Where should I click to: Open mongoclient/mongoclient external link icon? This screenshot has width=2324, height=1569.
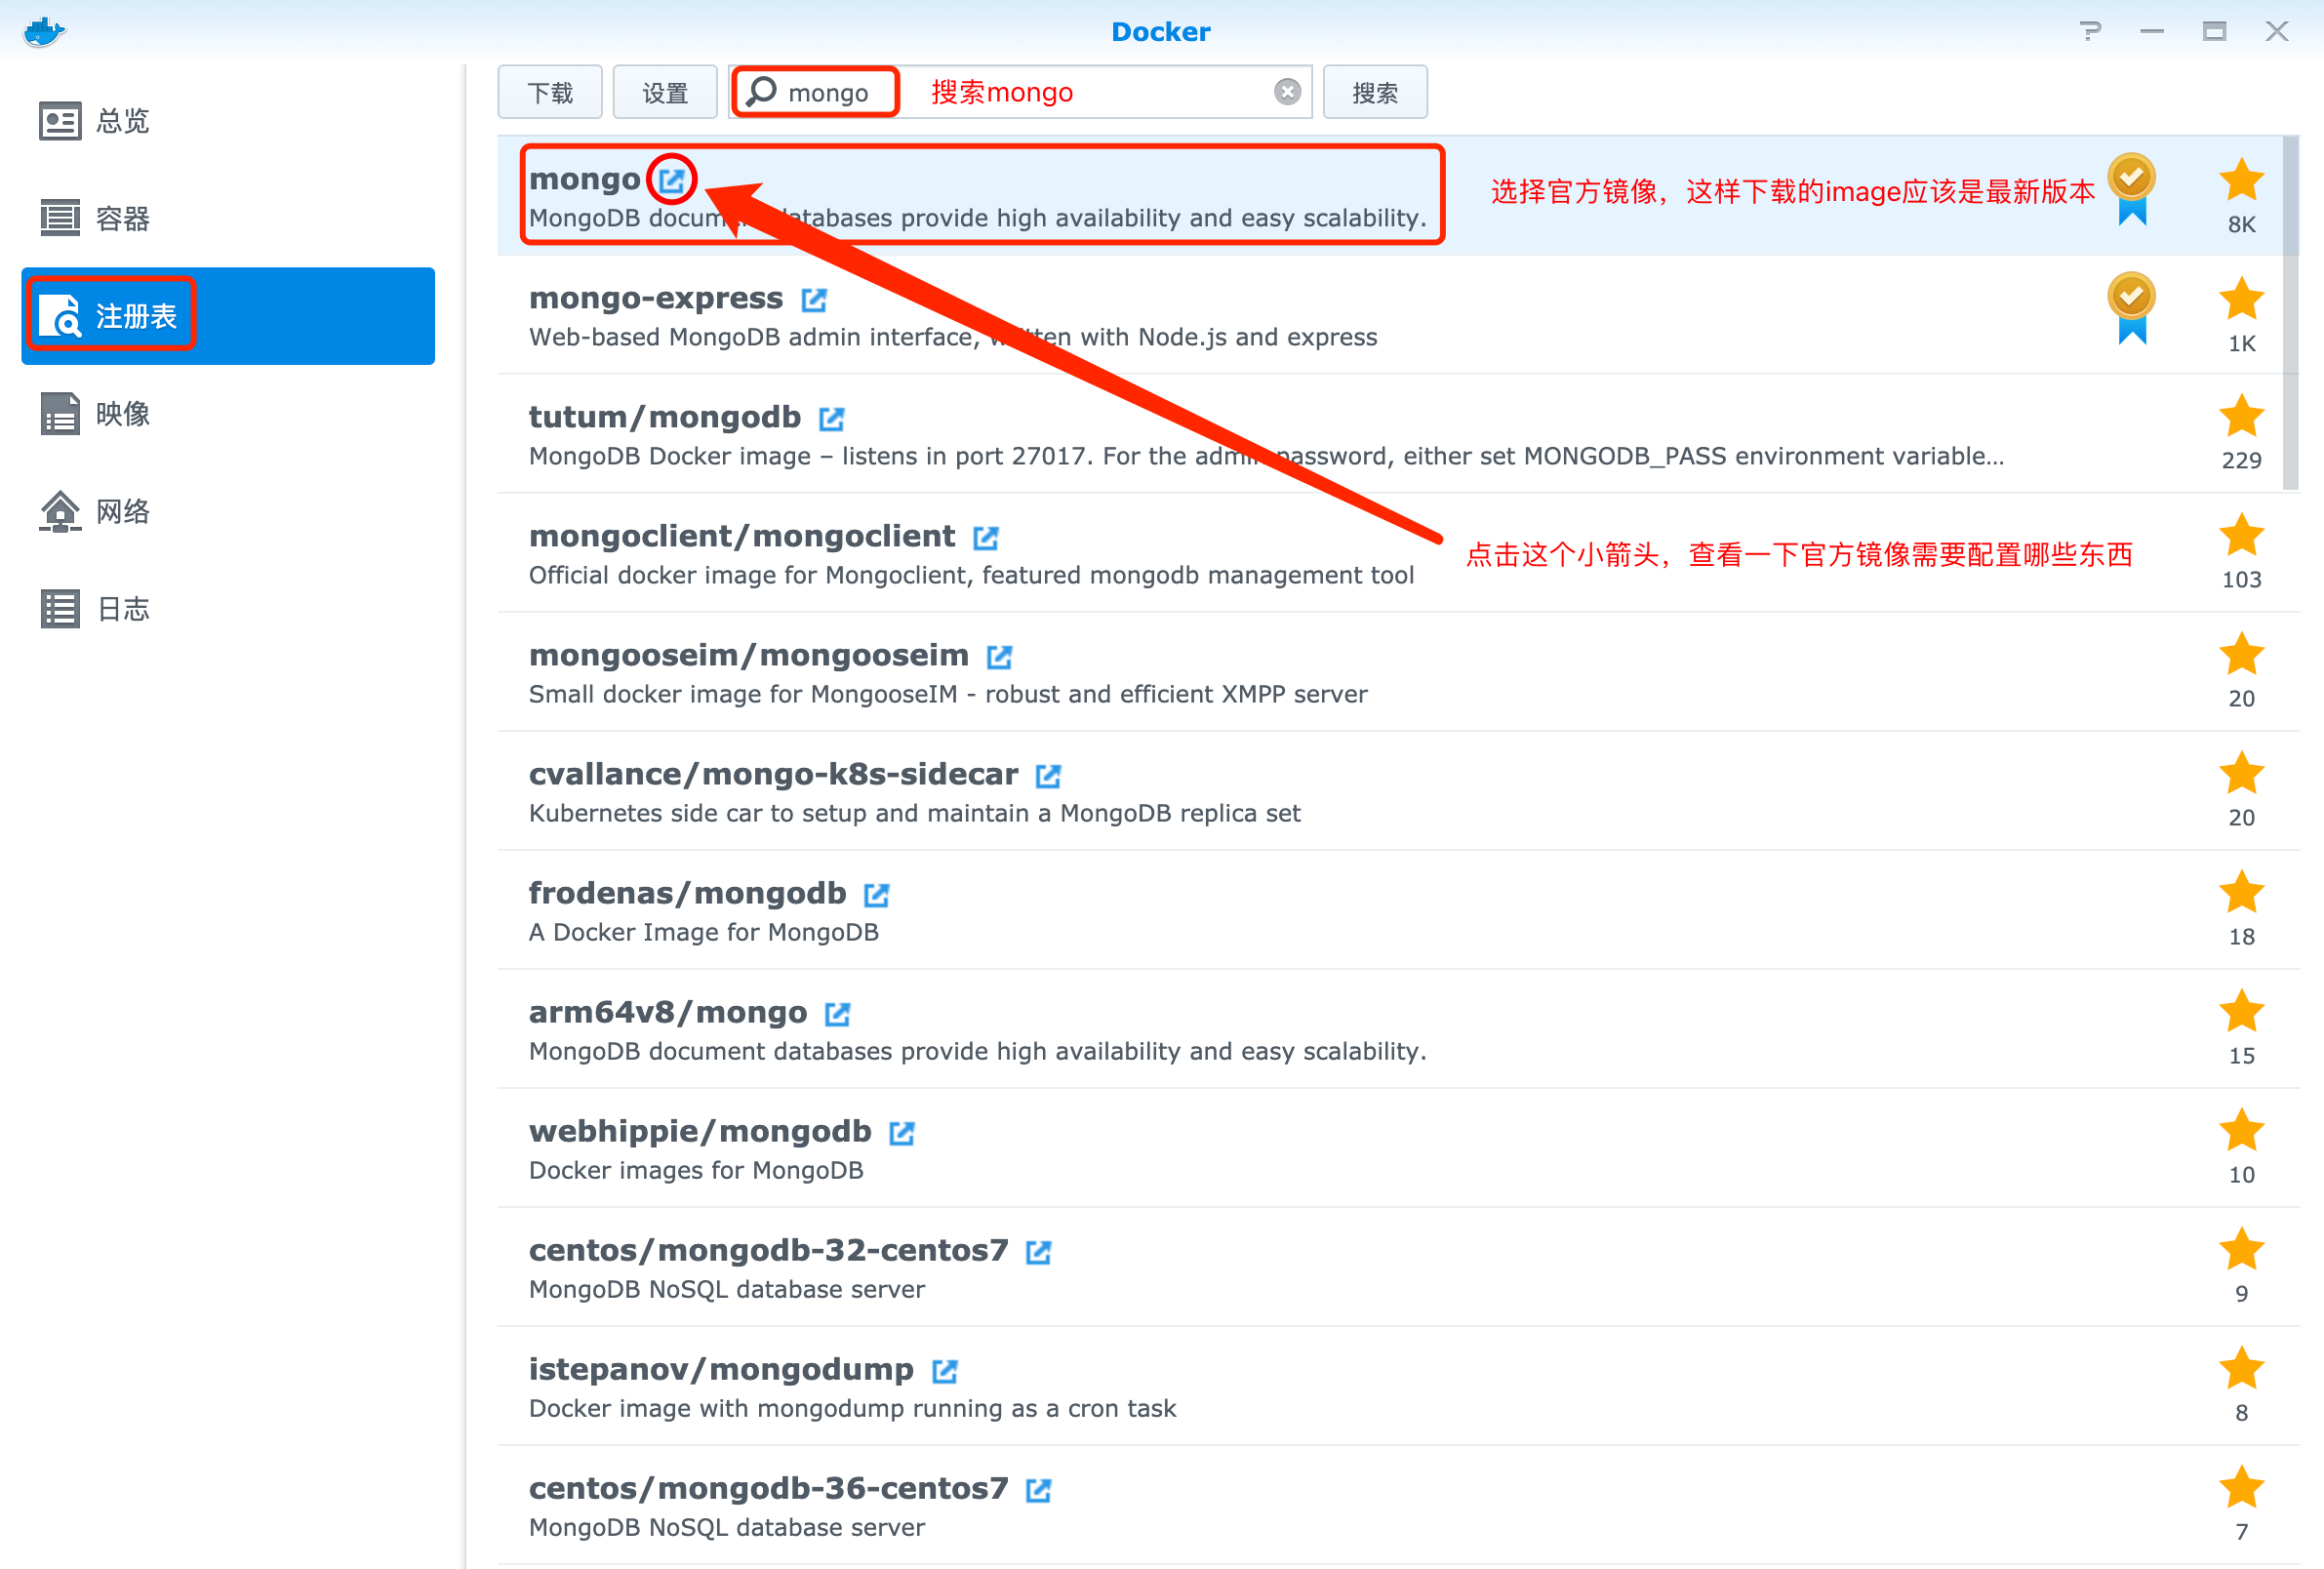click(986, 537)
